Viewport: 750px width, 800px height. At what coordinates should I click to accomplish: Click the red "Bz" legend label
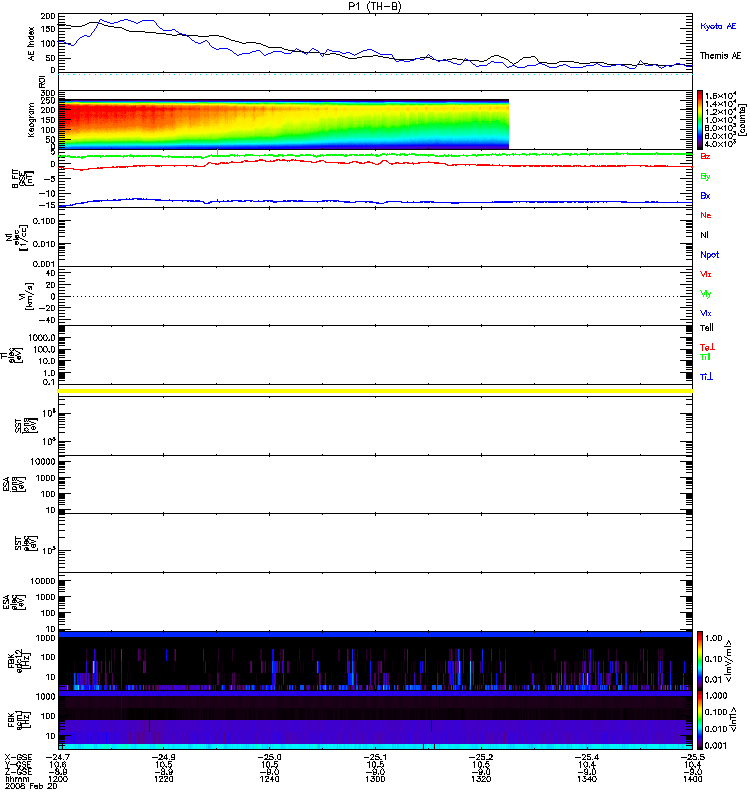tap(705, 156)
